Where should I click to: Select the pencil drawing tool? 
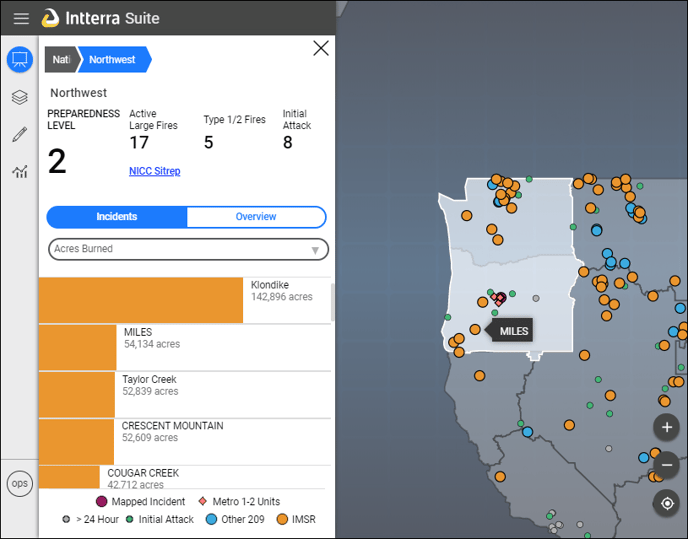coord(20,134)
